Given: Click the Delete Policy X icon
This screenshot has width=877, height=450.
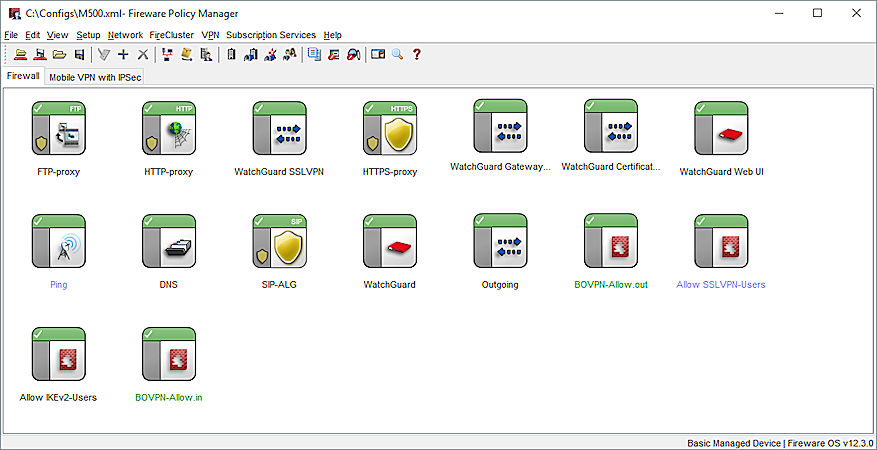Looking at the screenshot, I should click(143, 54).
